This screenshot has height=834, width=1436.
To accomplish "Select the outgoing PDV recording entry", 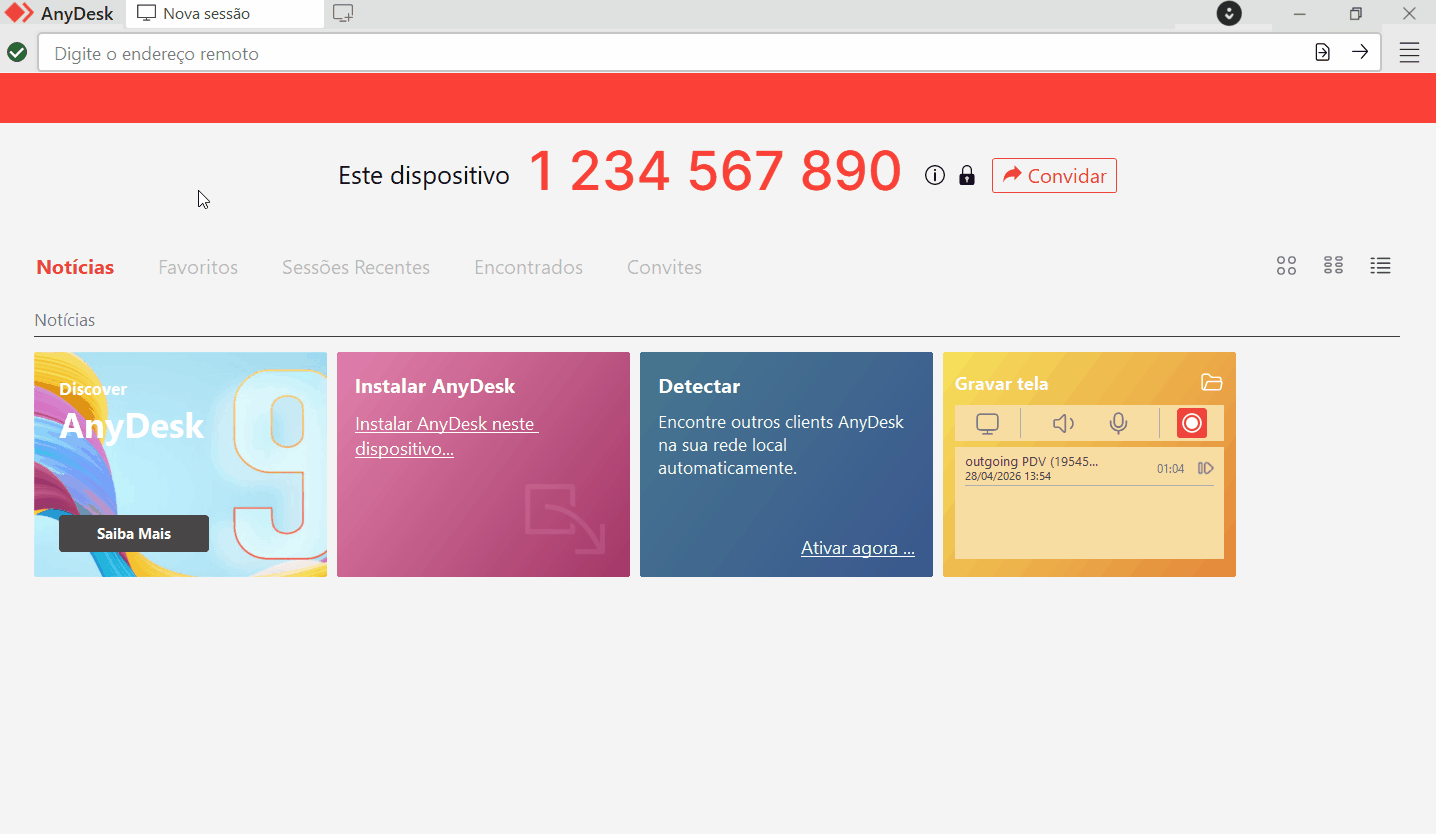I will pyautogui.click(x=1089, y=468).
